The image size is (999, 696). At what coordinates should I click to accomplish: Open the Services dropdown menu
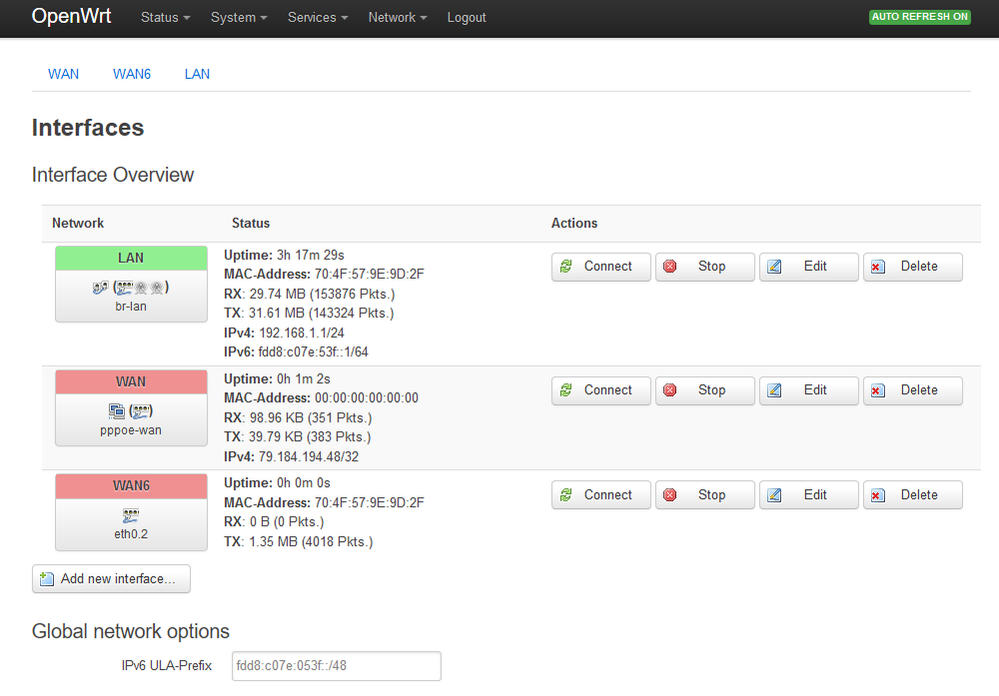click(317, 17)
